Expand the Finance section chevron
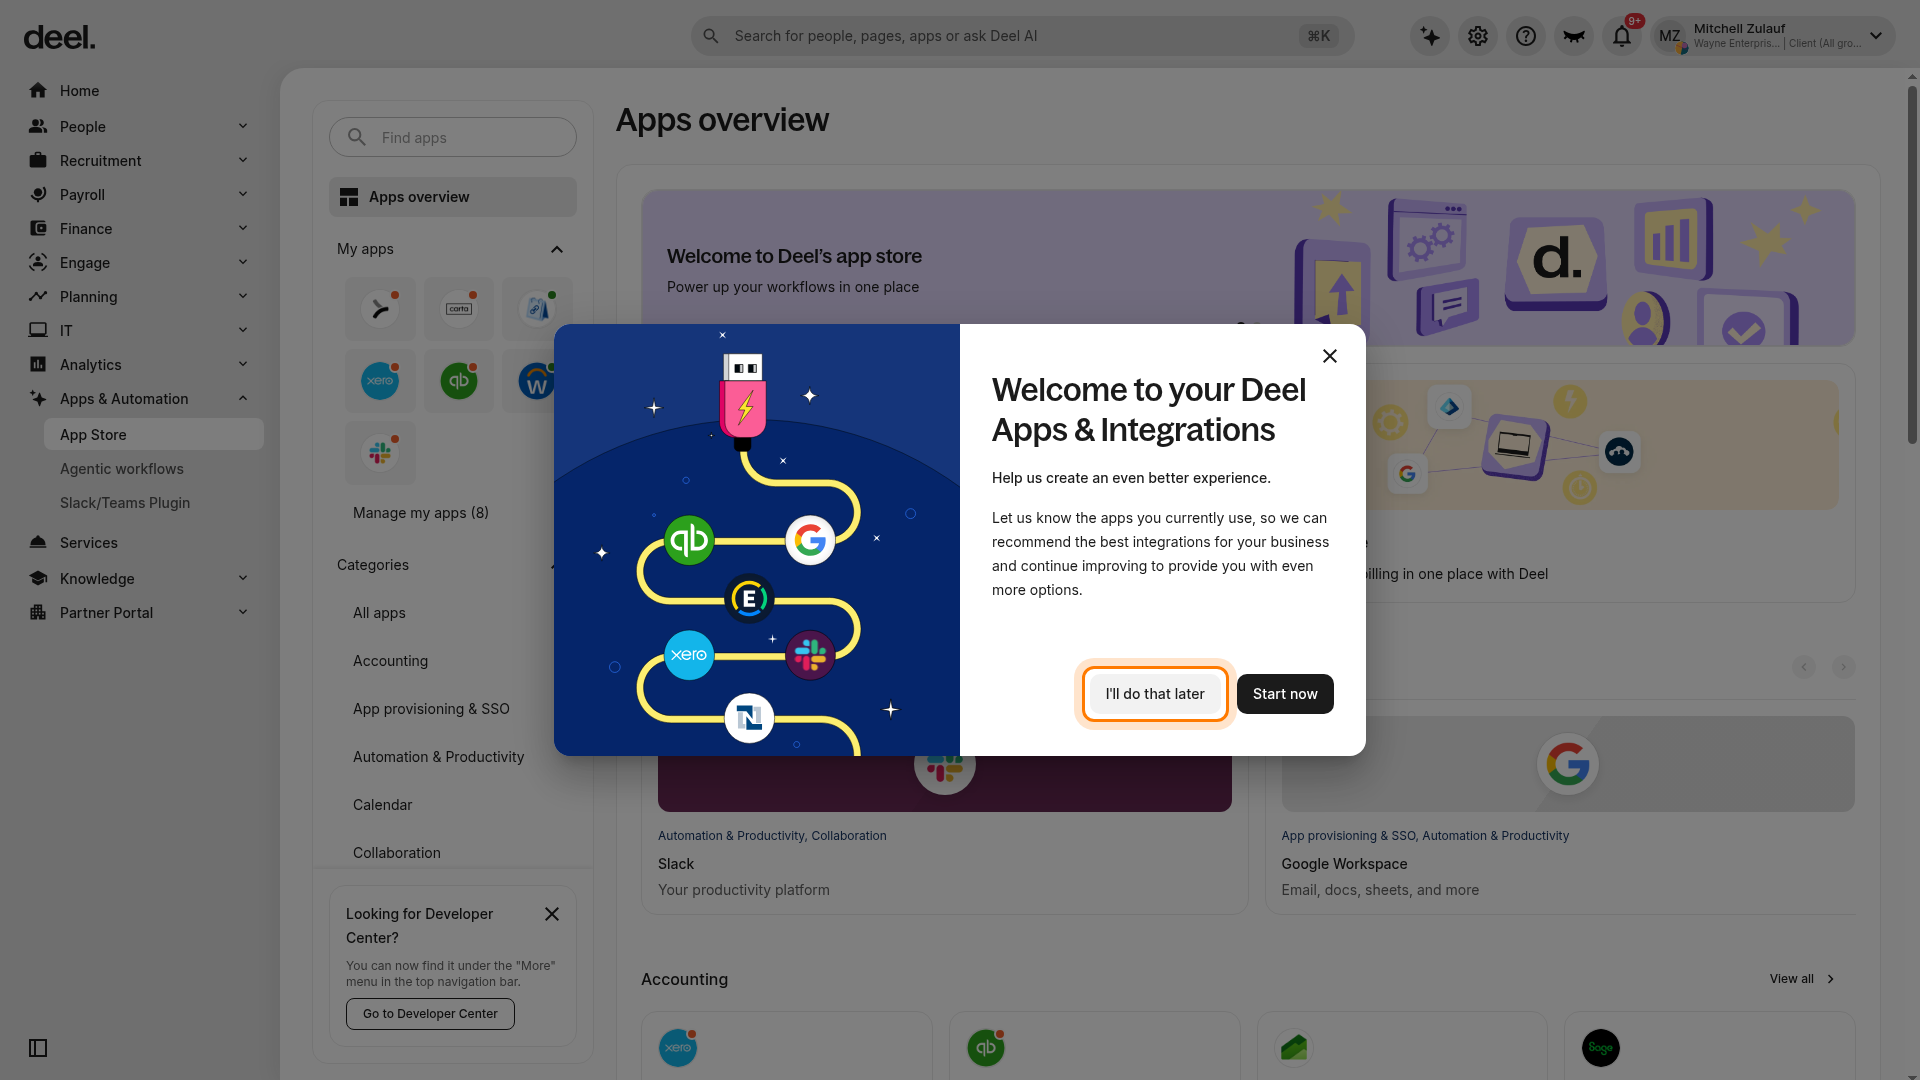1920x1080 pixels. tap(243, 228)
